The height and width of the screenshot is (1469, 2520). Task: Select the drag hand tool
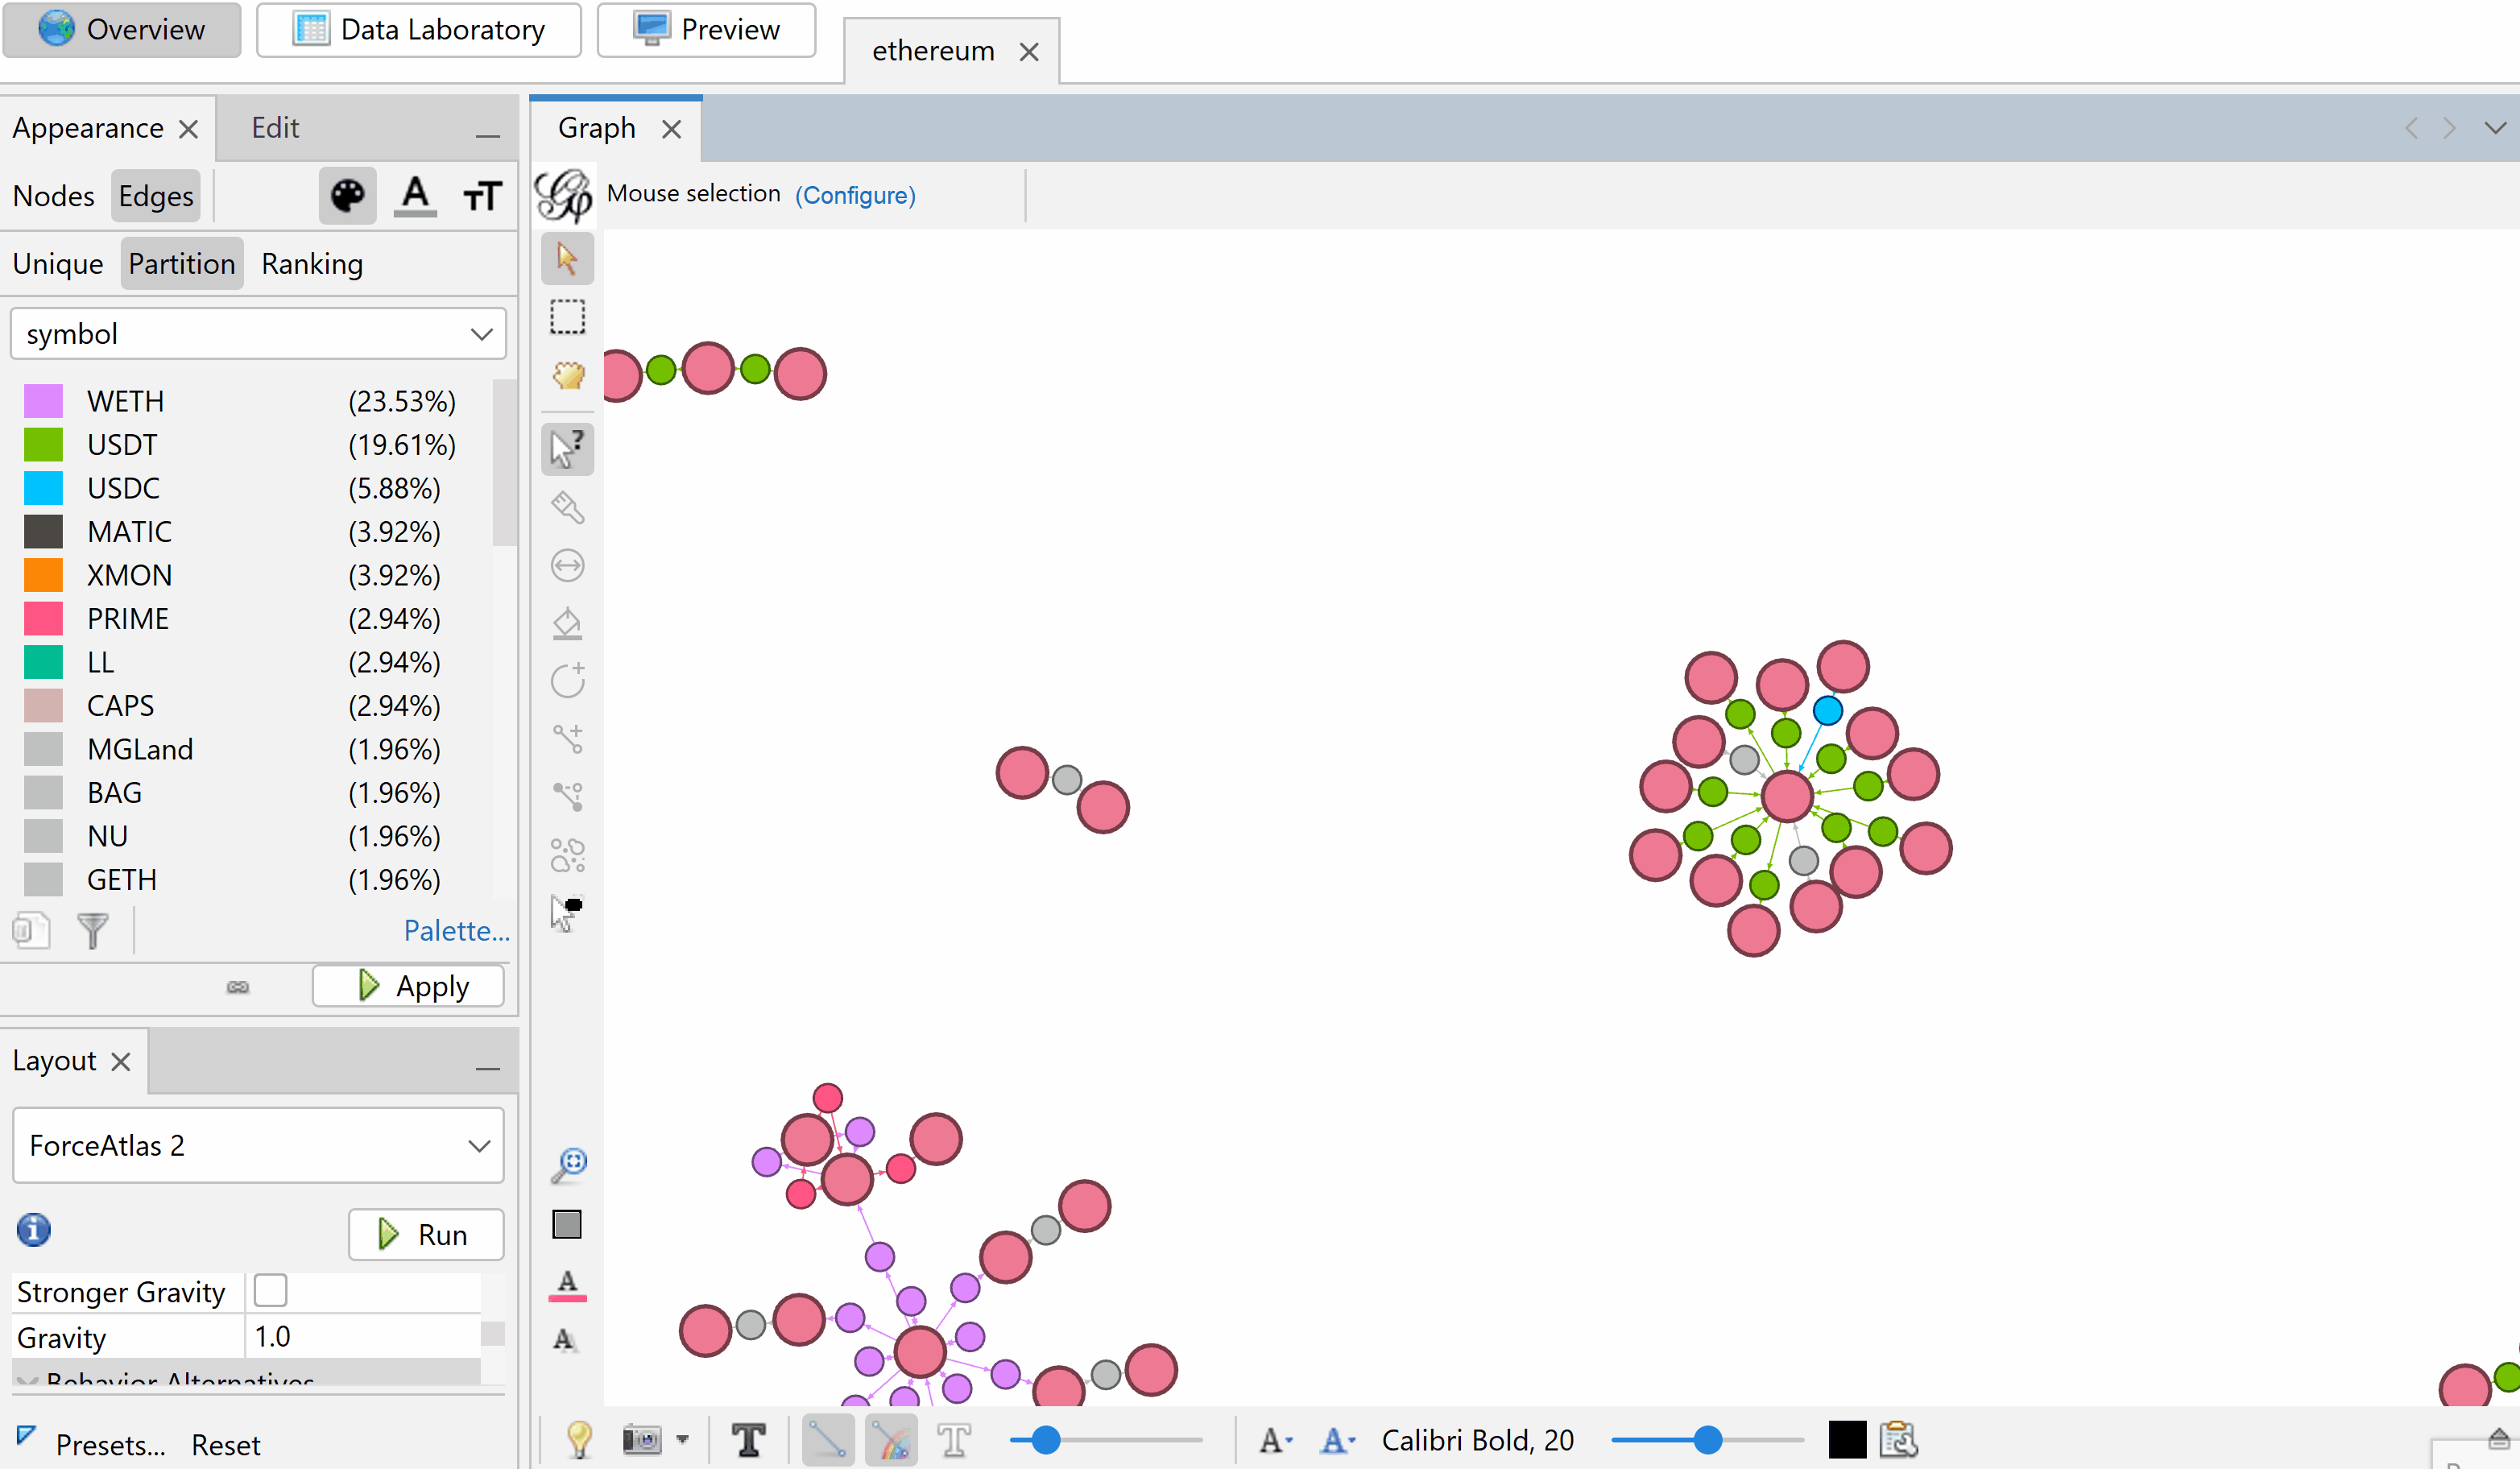pyautogui.click(x=567, y=375)
